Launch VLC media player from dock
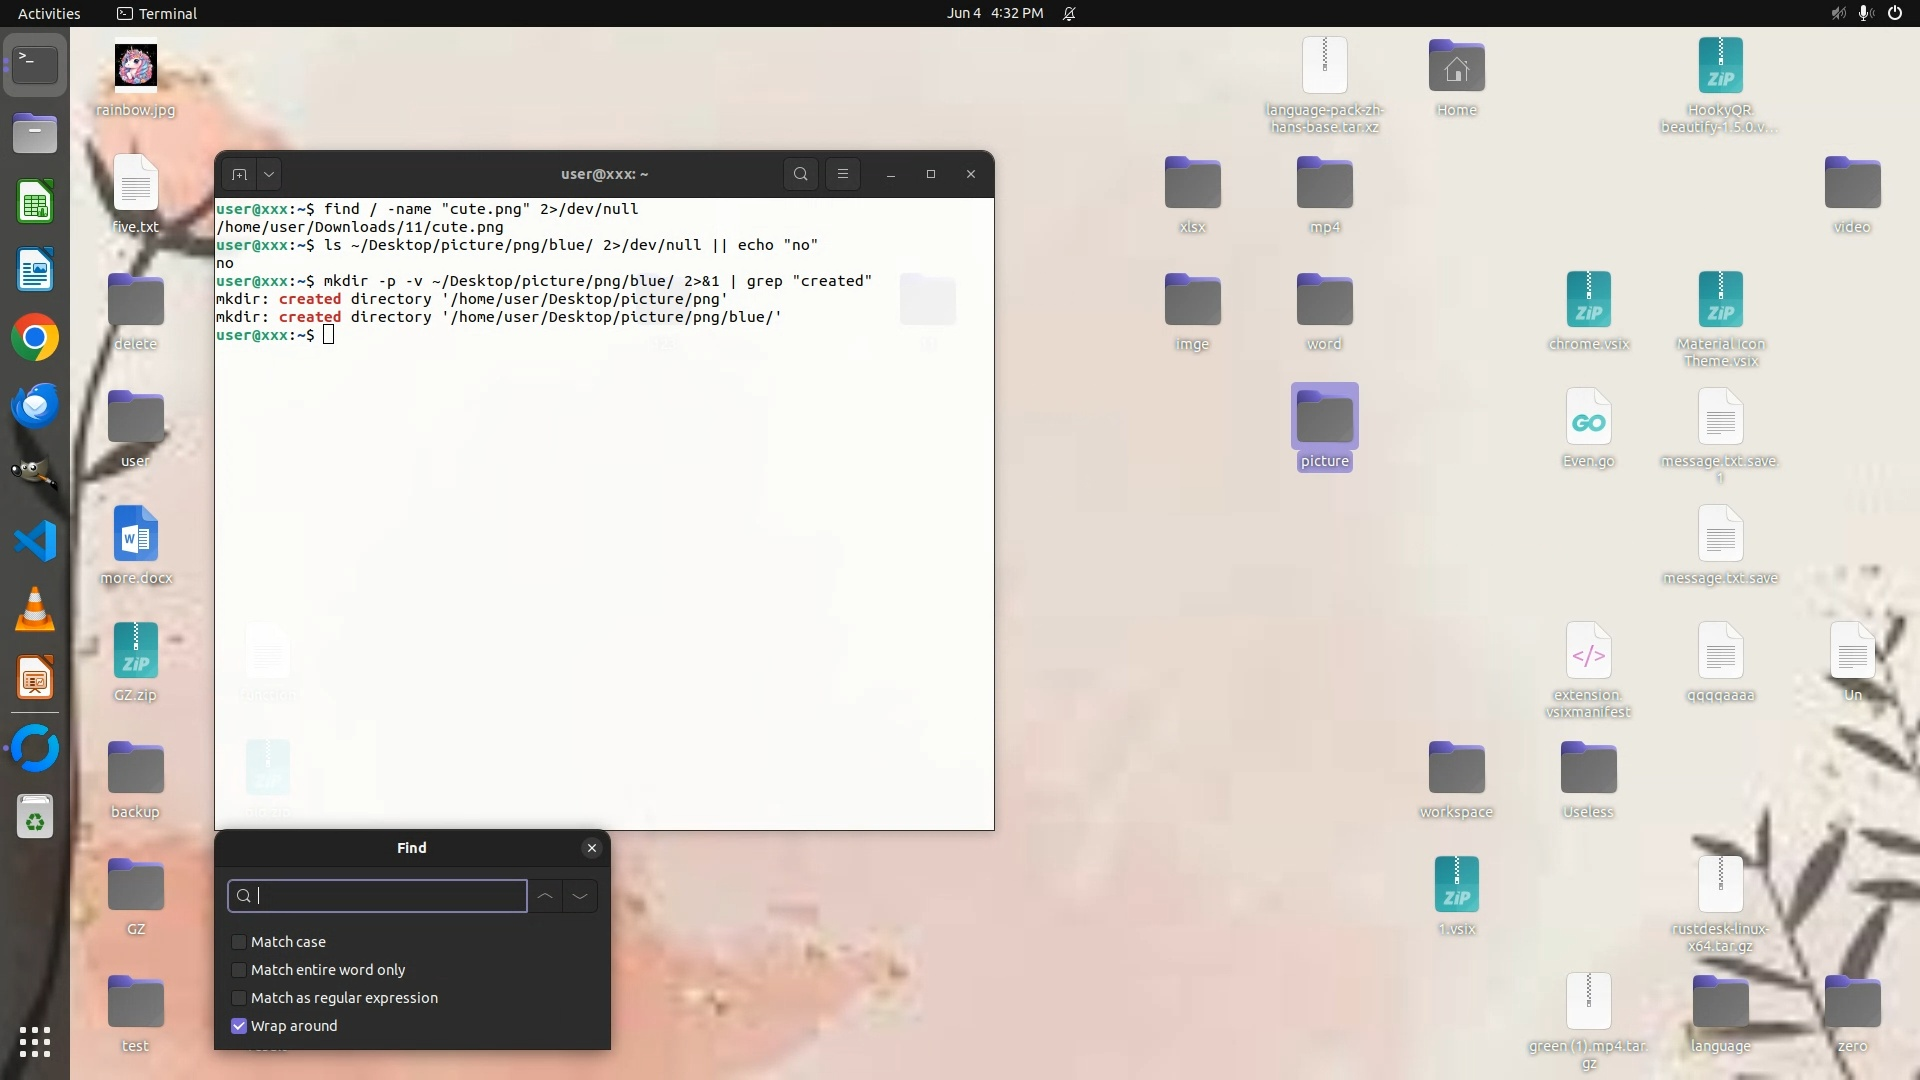1920x1080 pixels. [x=35, y=609]
